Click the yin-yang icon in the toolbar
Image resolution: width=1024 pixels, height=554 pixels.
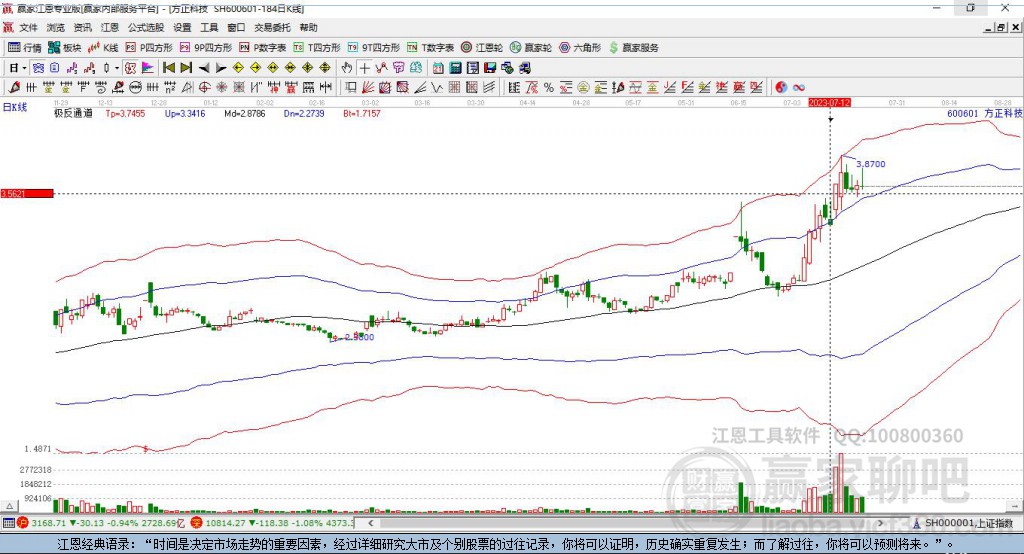point(781,87)
